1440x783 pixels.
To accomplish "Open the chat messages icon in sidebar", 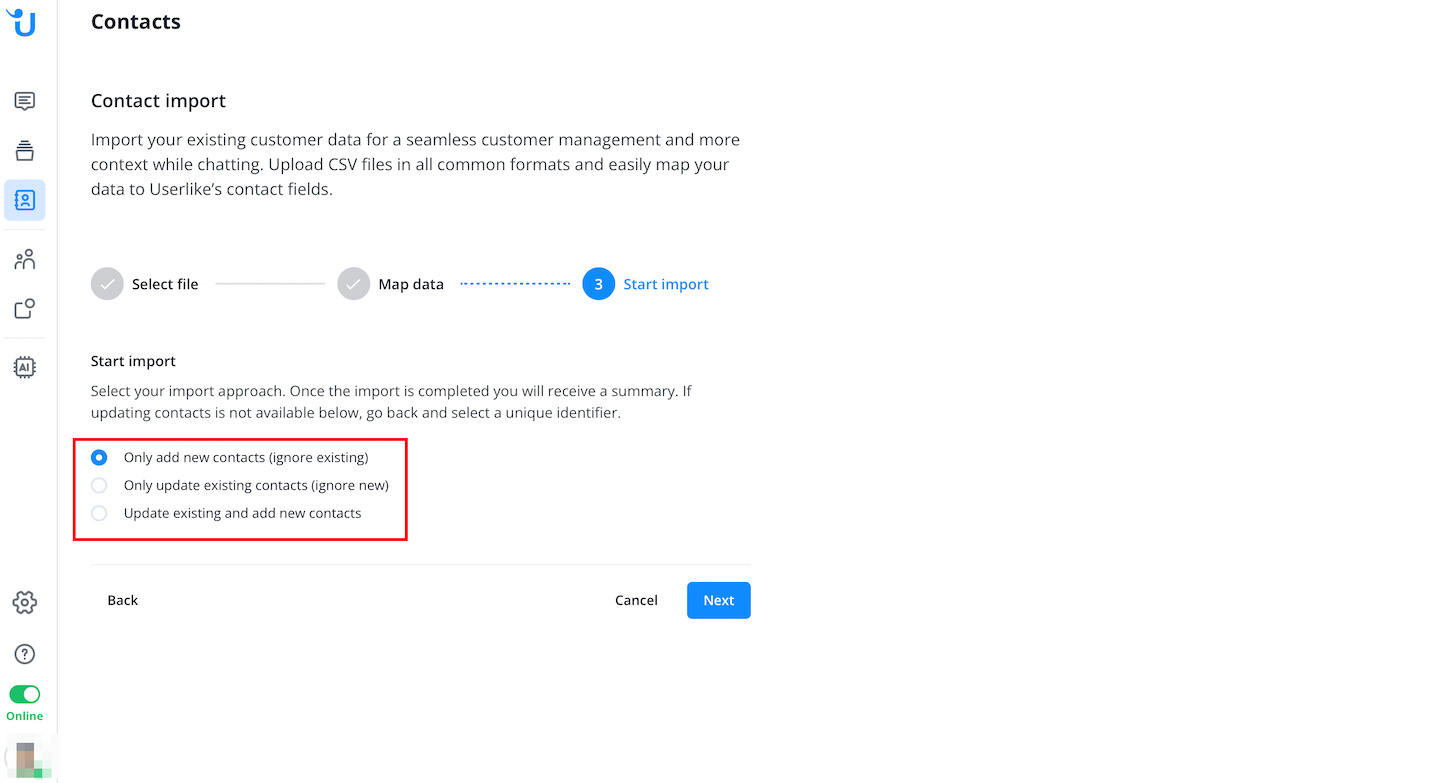I will [x=25, y=101].
